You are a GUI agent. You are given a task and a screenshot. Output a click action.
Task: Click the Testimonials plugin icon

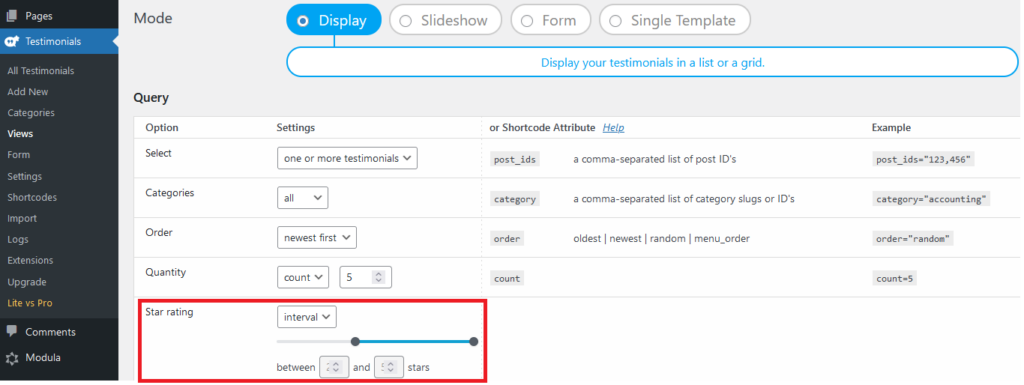(11, 41)
